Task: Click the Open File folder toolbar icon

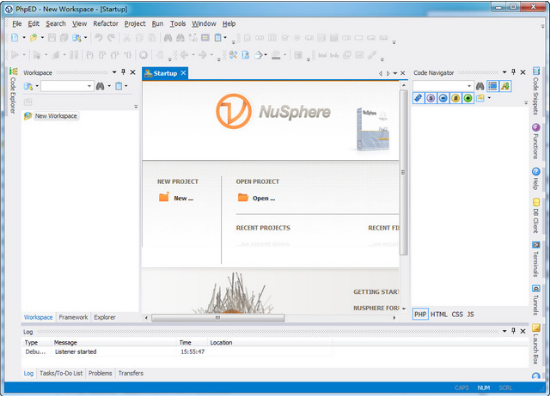Action: tap(34, 37)
